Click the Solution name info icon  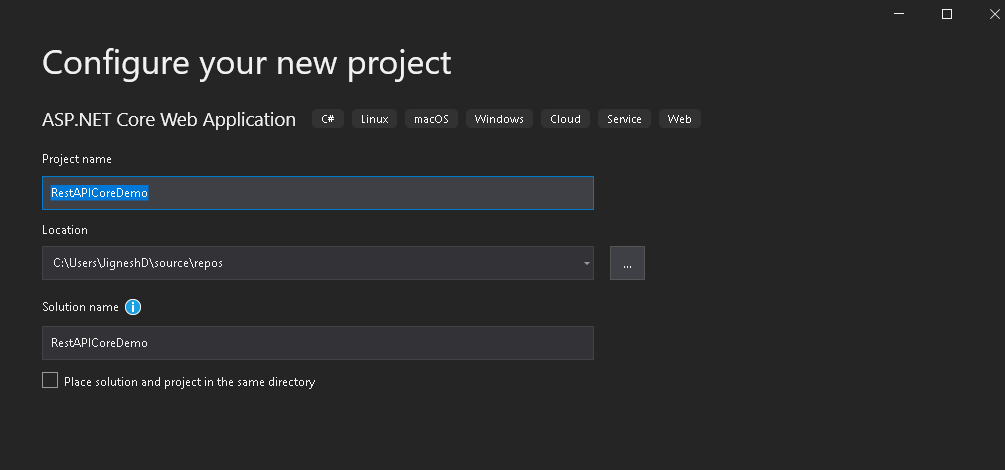133,307
